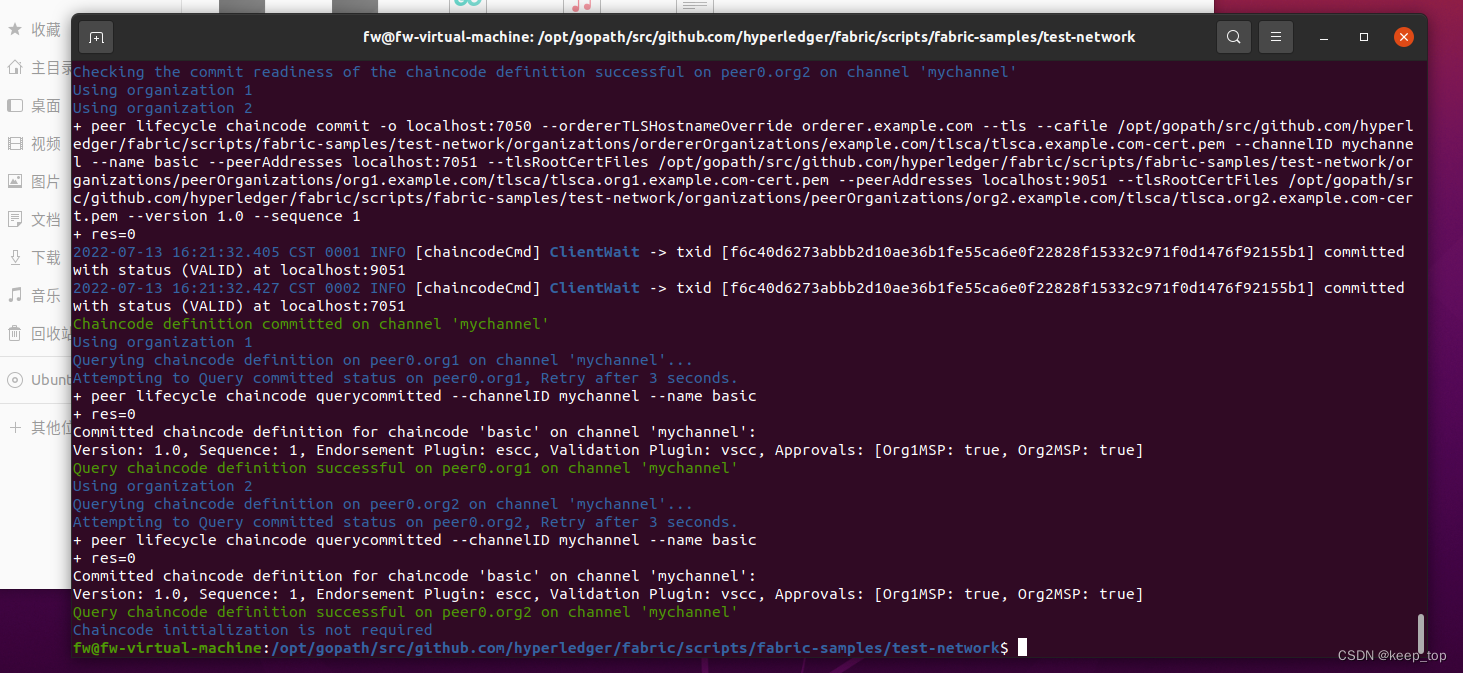This screenshot has width=1463, height=673.
Task: Maximize the terminal window
Action: click(x=1364, y=37)
